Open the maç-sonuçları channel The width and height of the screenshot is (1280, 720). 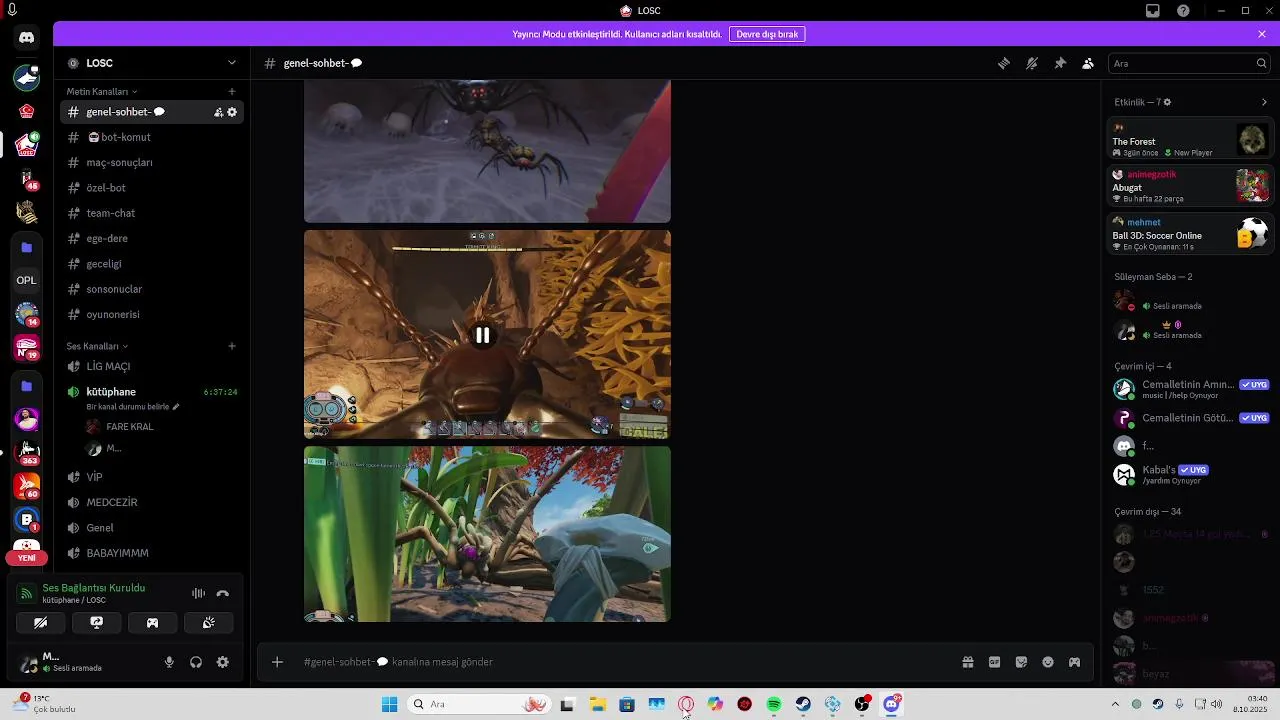pos(152,162)
